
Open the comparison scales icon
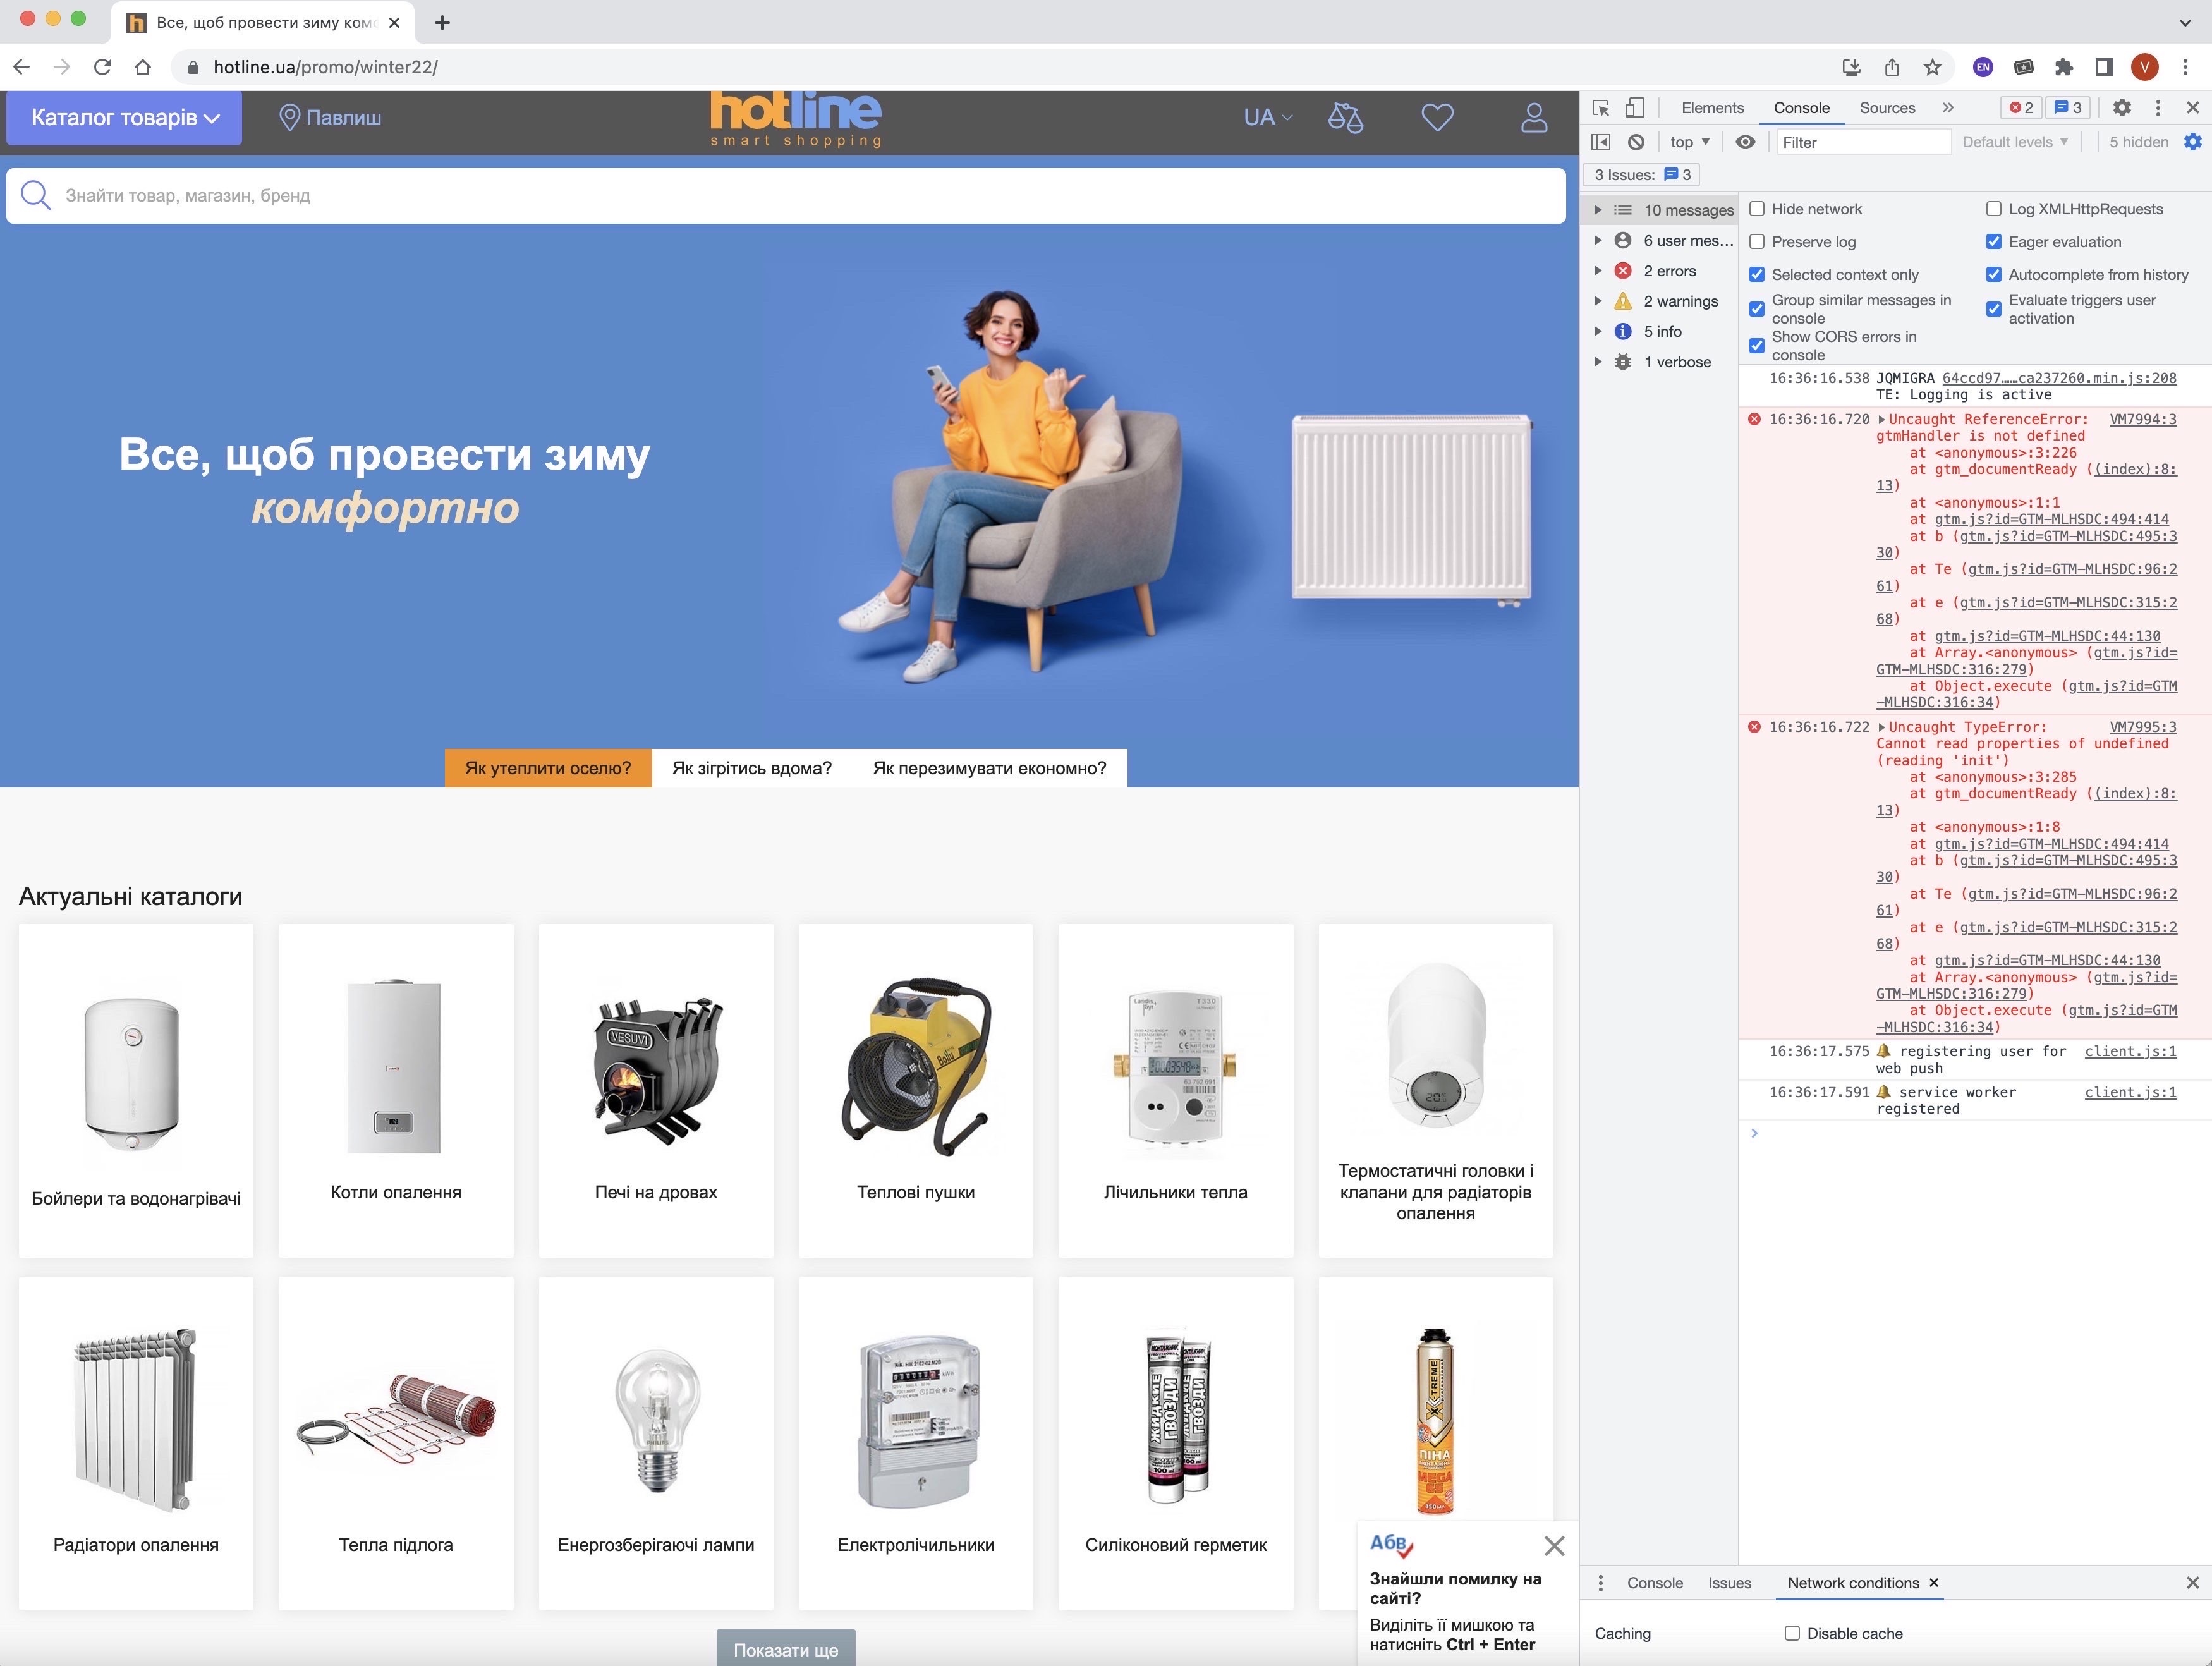tap(1345, 118)
